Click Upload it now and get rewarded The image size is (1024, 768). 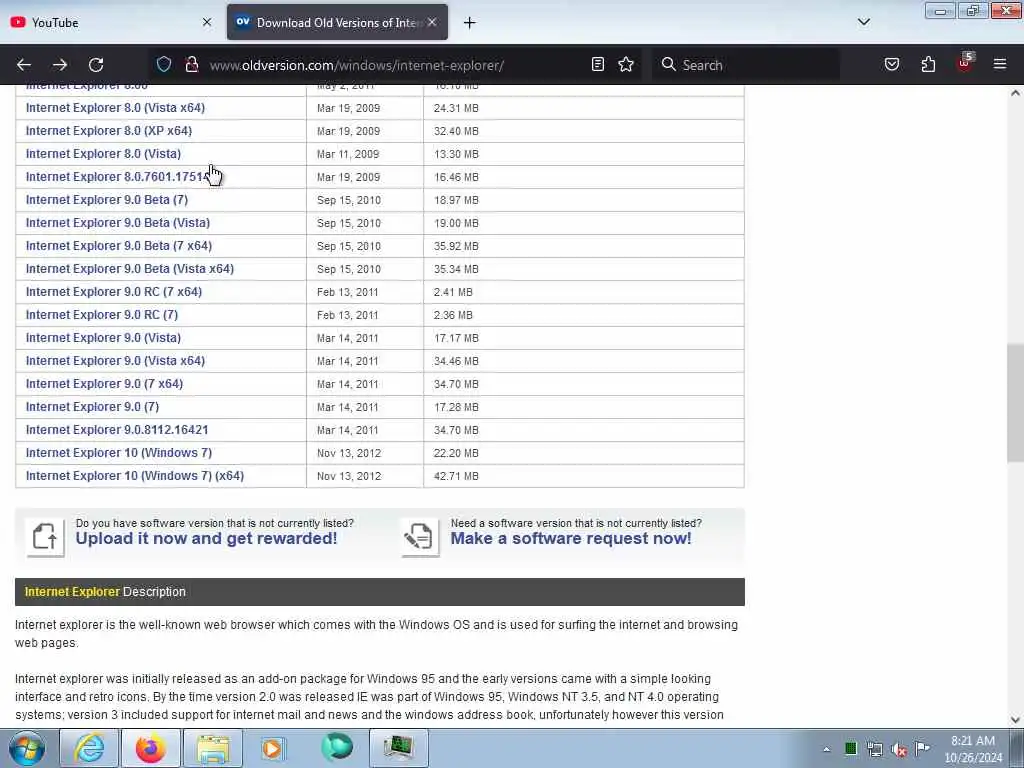206,538
